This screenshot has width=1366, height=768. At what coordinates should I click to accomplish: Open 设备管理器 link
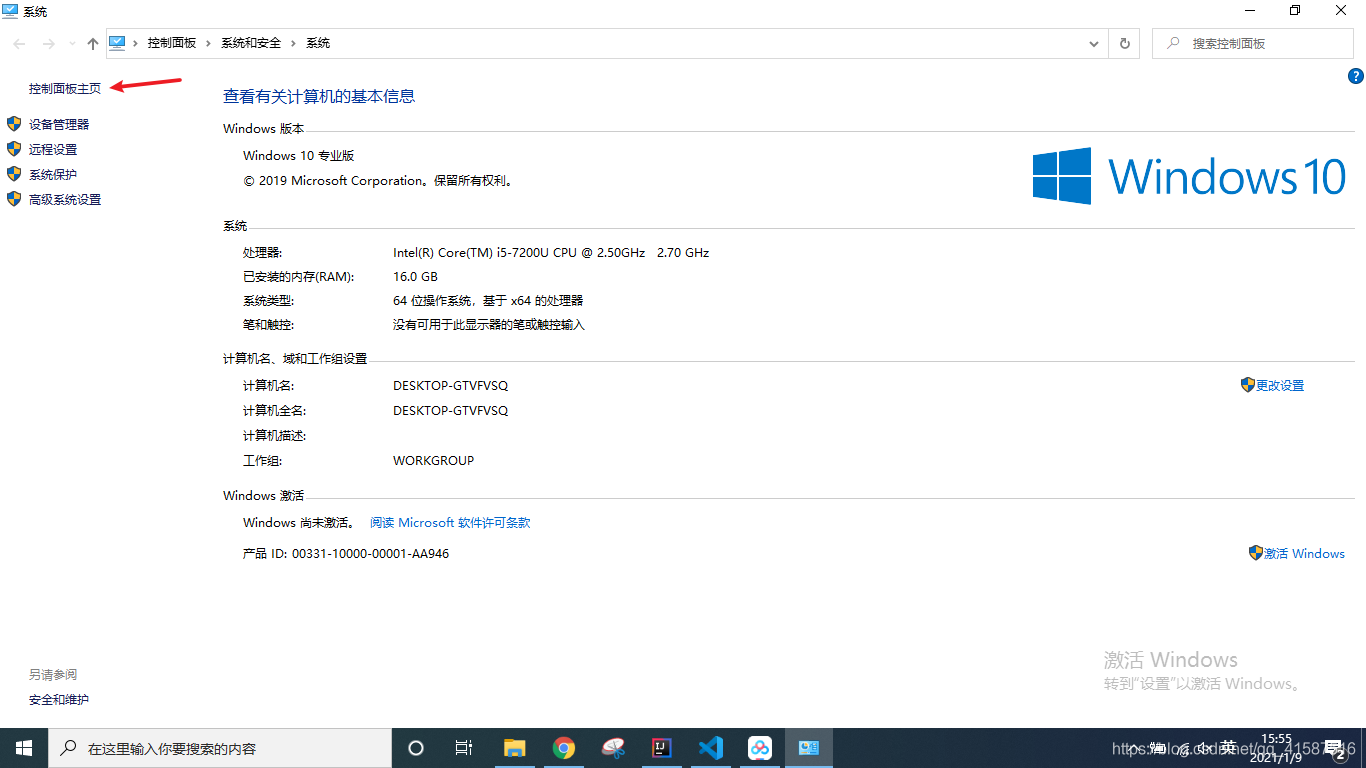click(x=59, y=124)
